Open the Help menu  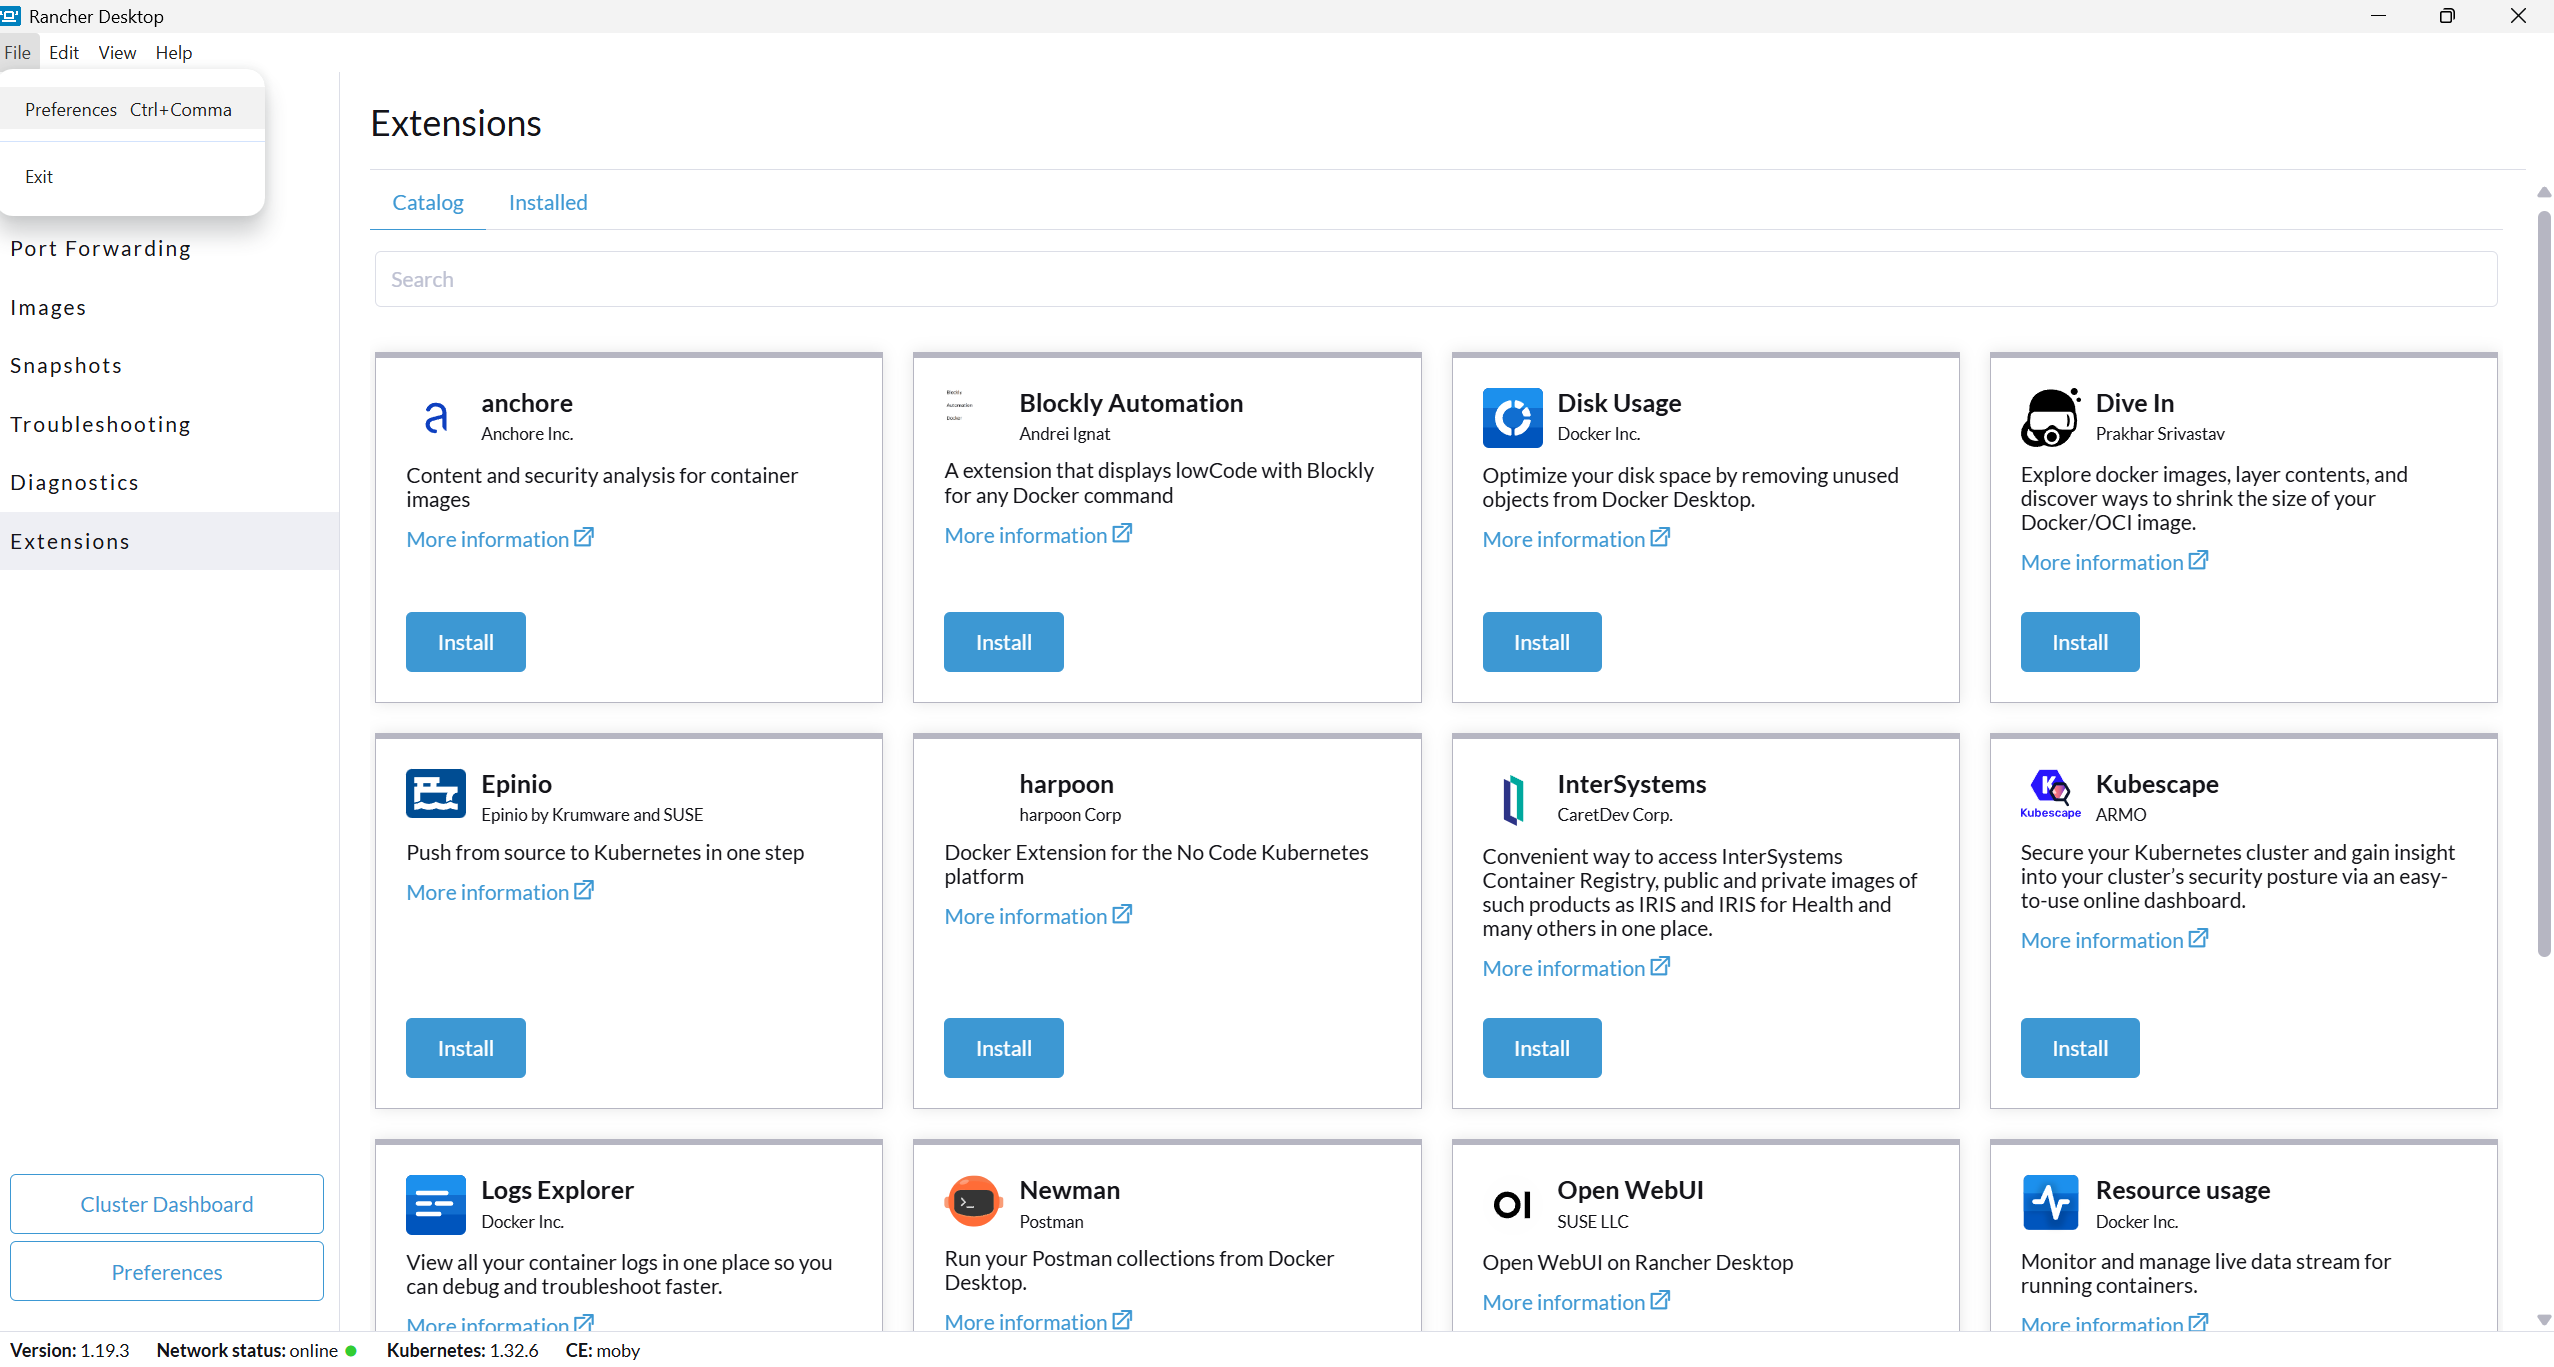pos(173,52)
